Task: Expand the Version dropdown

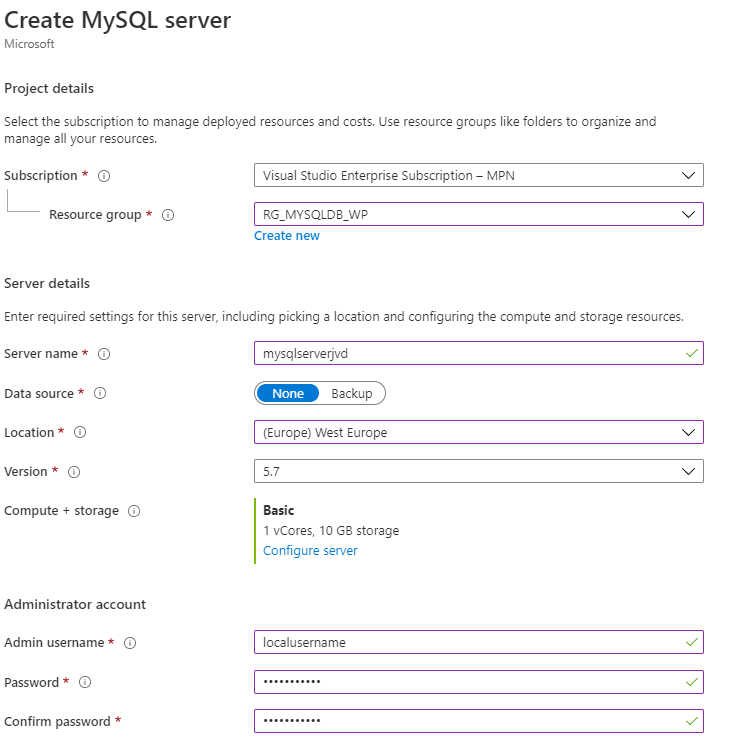Action: (478, 471)
